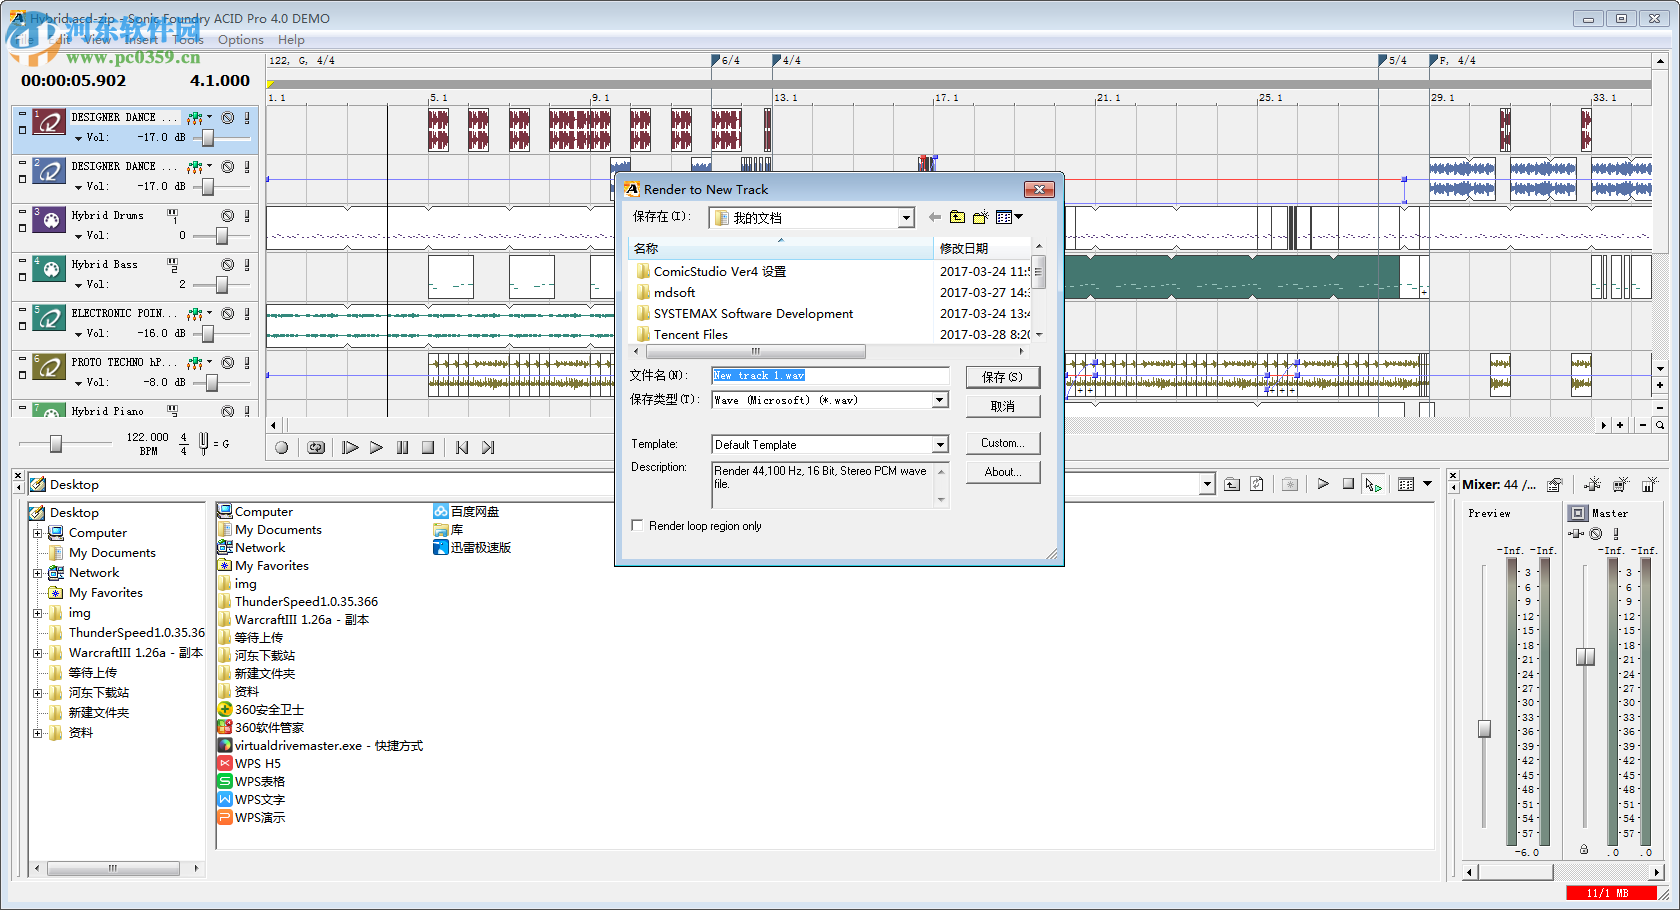The width and height of the screenshot is (1680, 910).
Task: Click the project tuning fork key icon
Action: [x=204, y=442]
